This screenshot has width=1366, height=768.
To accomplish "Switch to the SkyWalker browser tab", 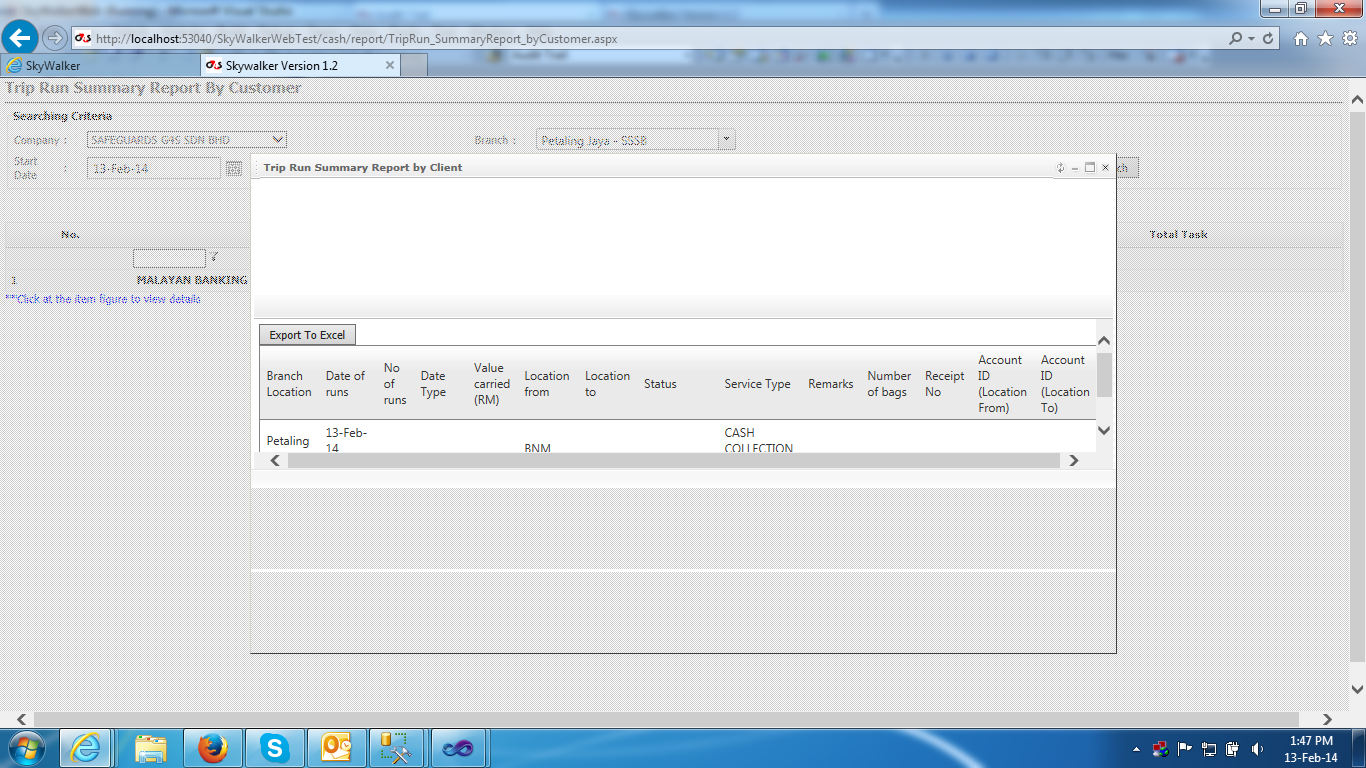I will coord(100,65).
